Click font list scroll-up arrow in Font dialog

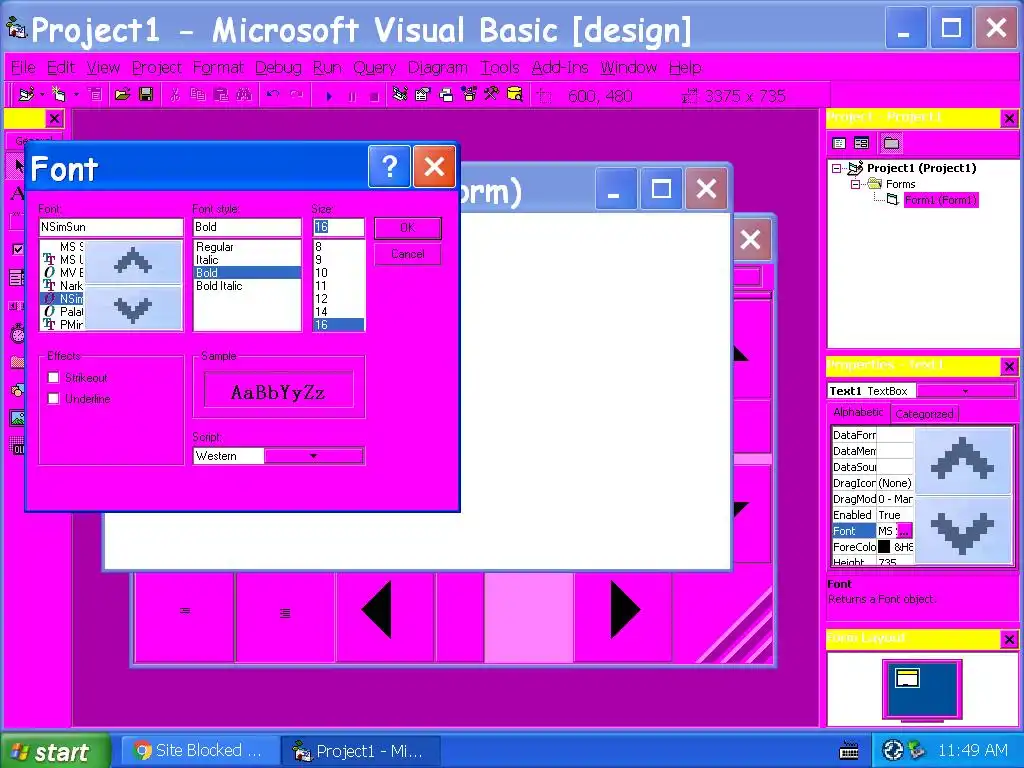point(133,261)
